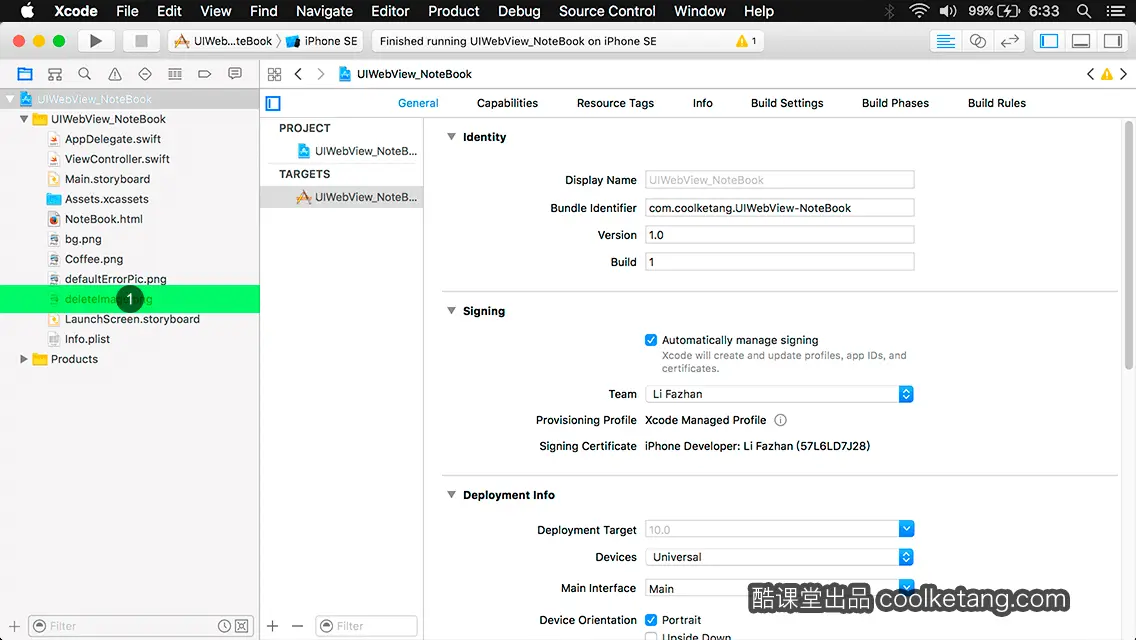1136x640 pixels.
Task: Open Spotlight search in the menu bar
Action: [x=1084, y=11]
